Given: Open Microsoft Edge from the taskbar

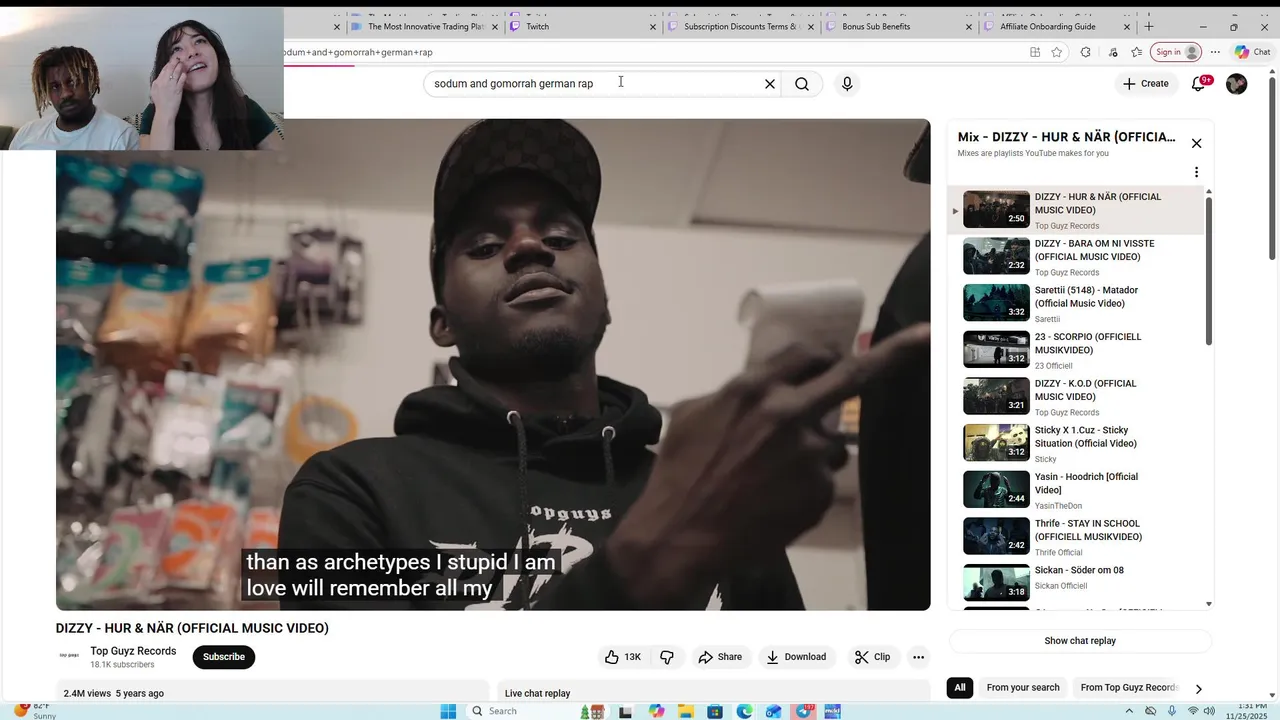Looking at the screenshot, I should 744,711.
